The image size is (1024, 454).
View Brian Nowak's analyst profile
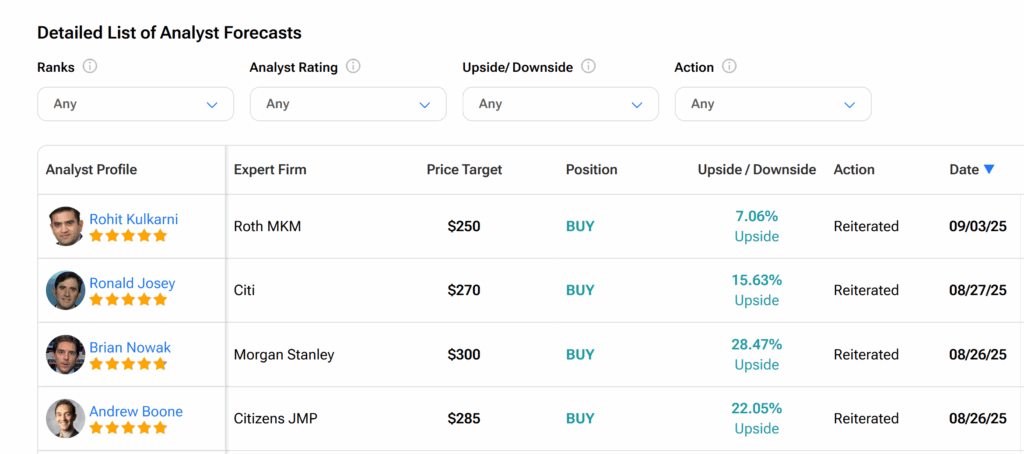pos(130,347)
